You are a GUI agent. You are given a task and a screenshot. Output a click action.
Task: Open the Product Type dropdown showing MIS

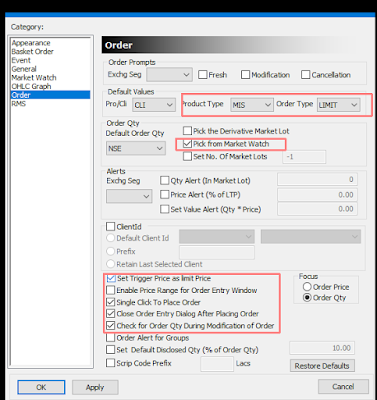[x=252, y=105]
